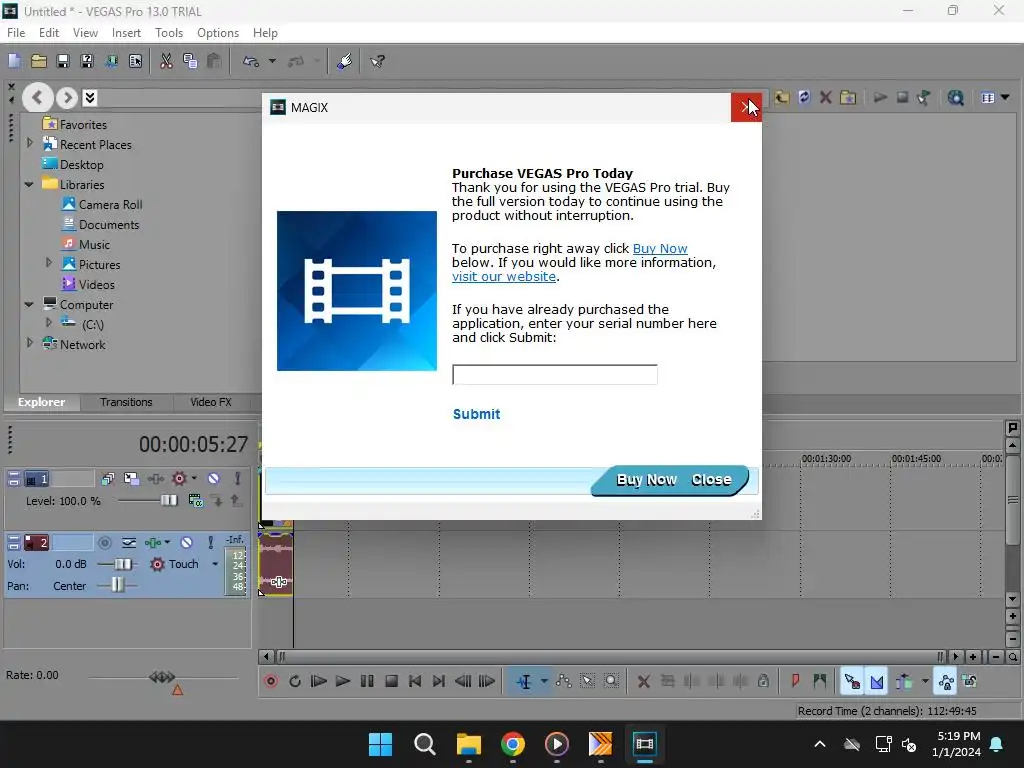The width and height of the screenshot is (1024, 768).
Task: Expand the Recent Places tree node
Action: pos(29,143)
